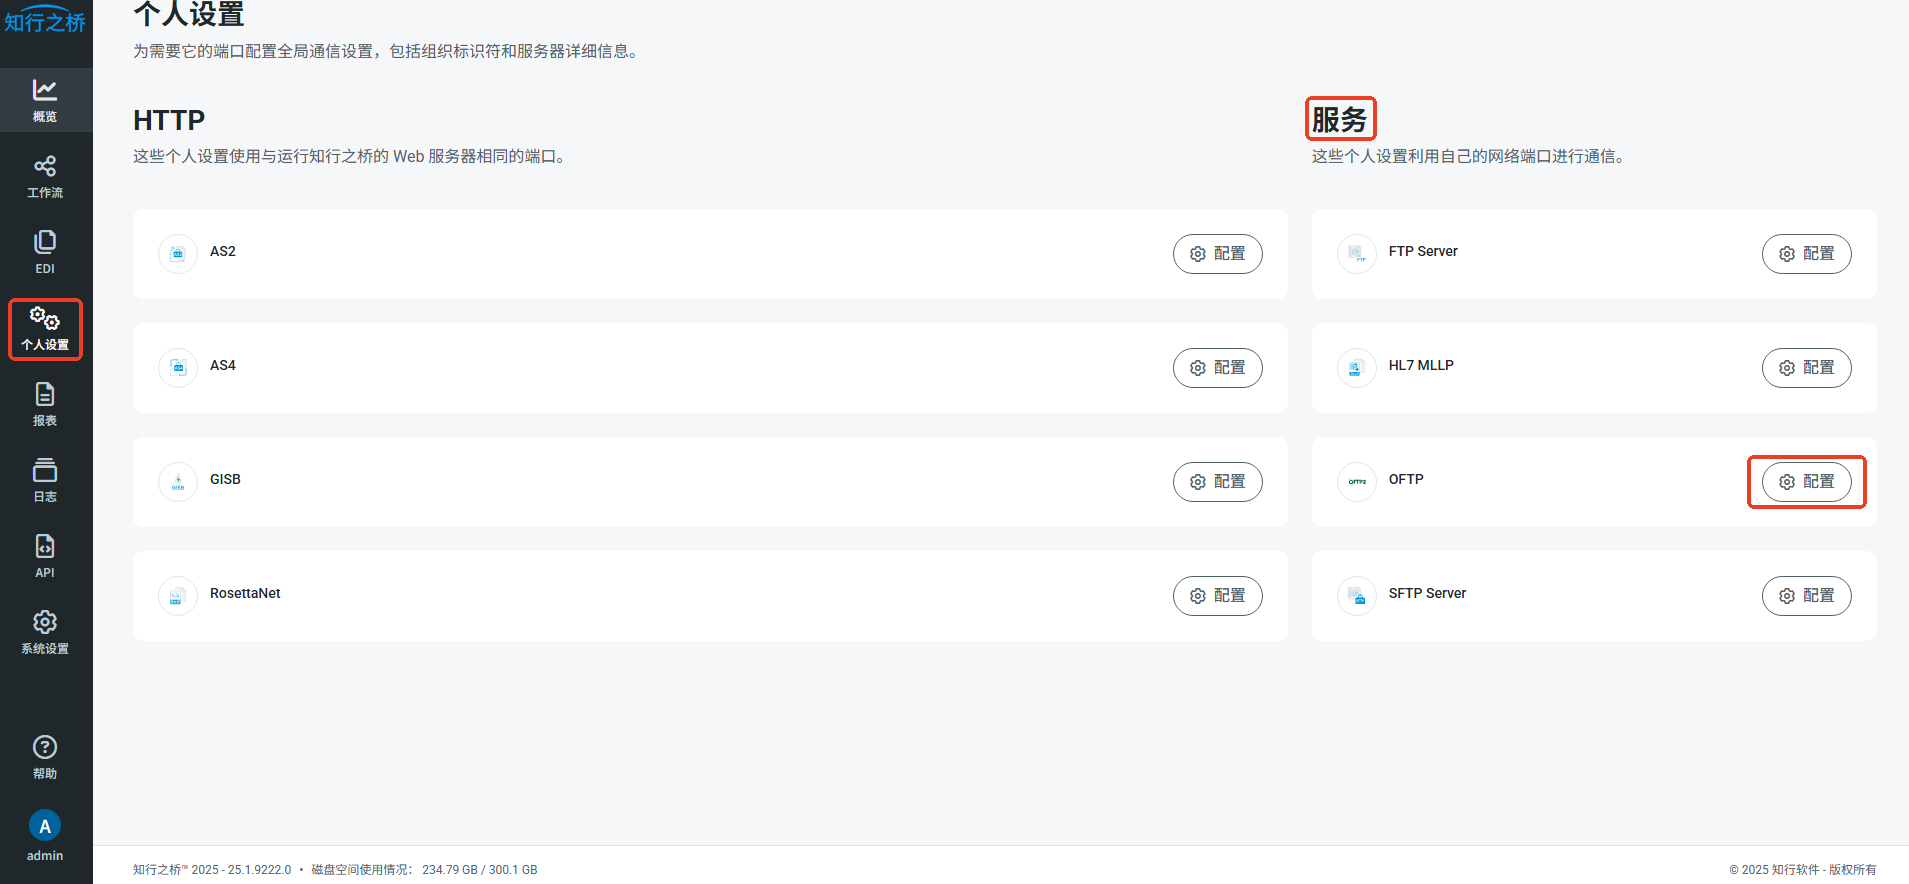Open the 概览 overview sidebar icon
1909x884 pixels.
coord(45,100)
